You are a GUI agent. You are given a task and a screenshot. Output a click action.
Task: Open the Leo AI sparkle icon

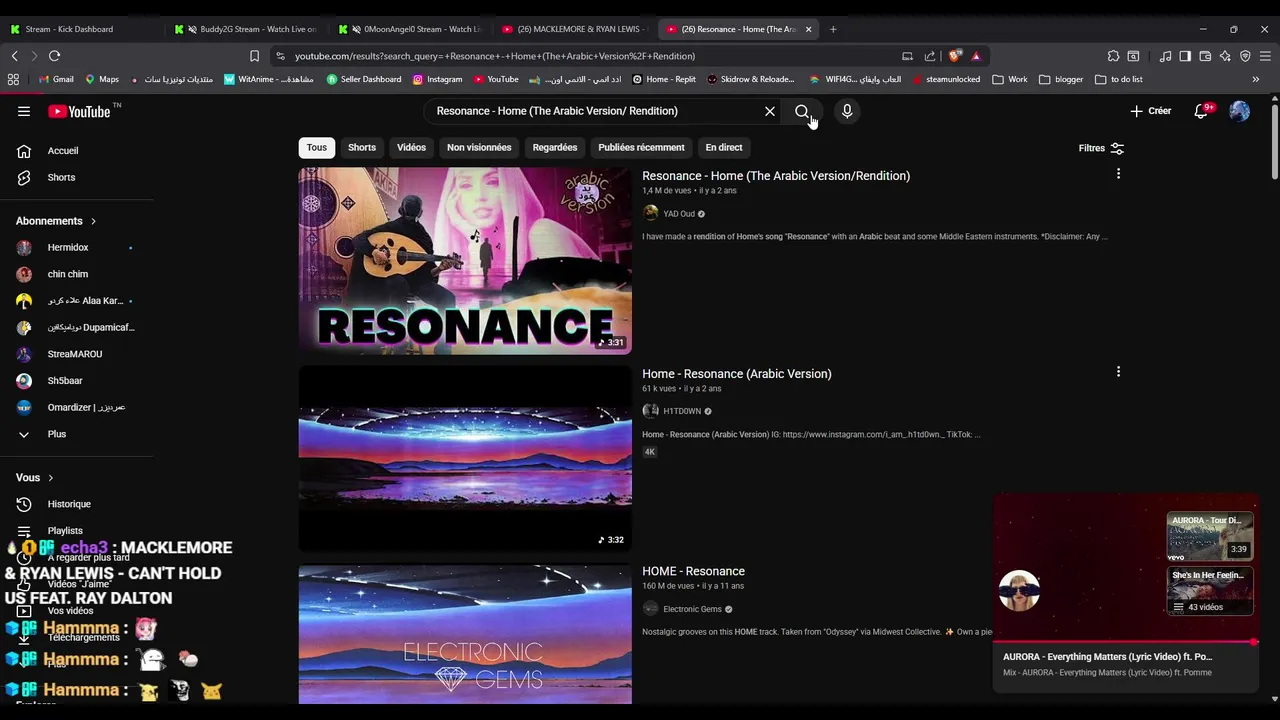1225,56
